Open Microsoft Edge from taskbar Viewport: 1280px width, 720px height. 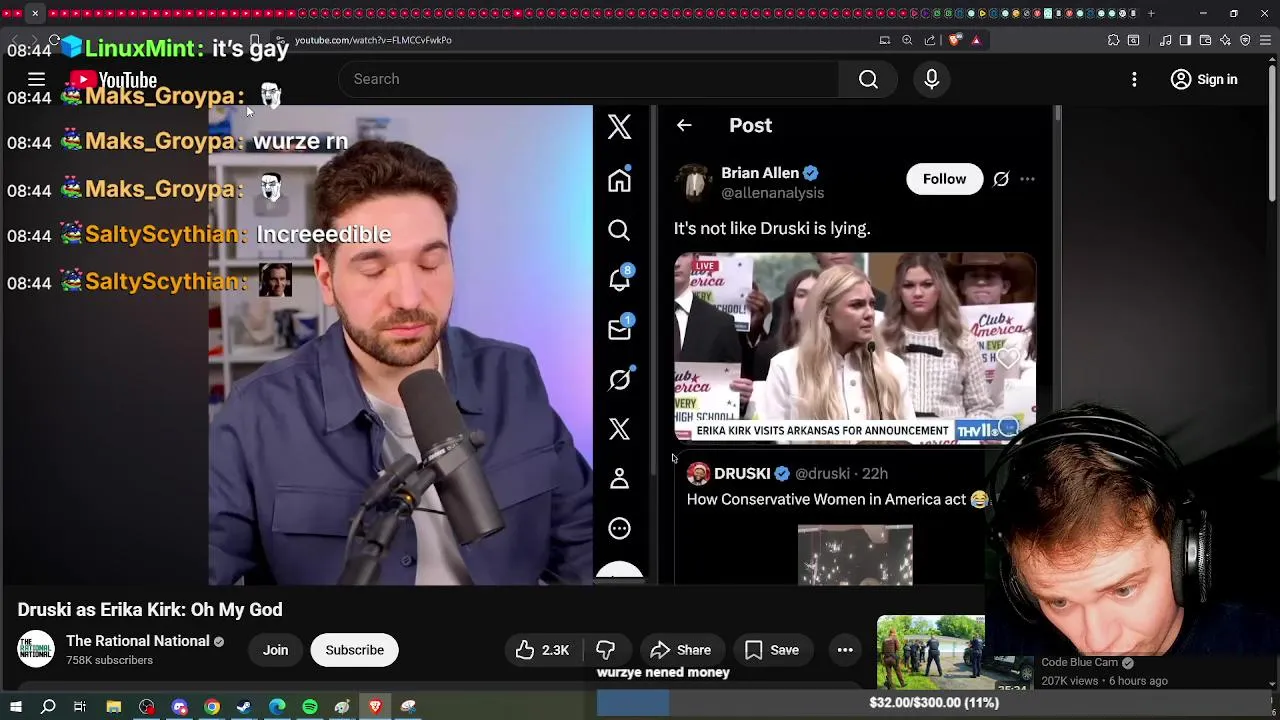pos(277,707)
